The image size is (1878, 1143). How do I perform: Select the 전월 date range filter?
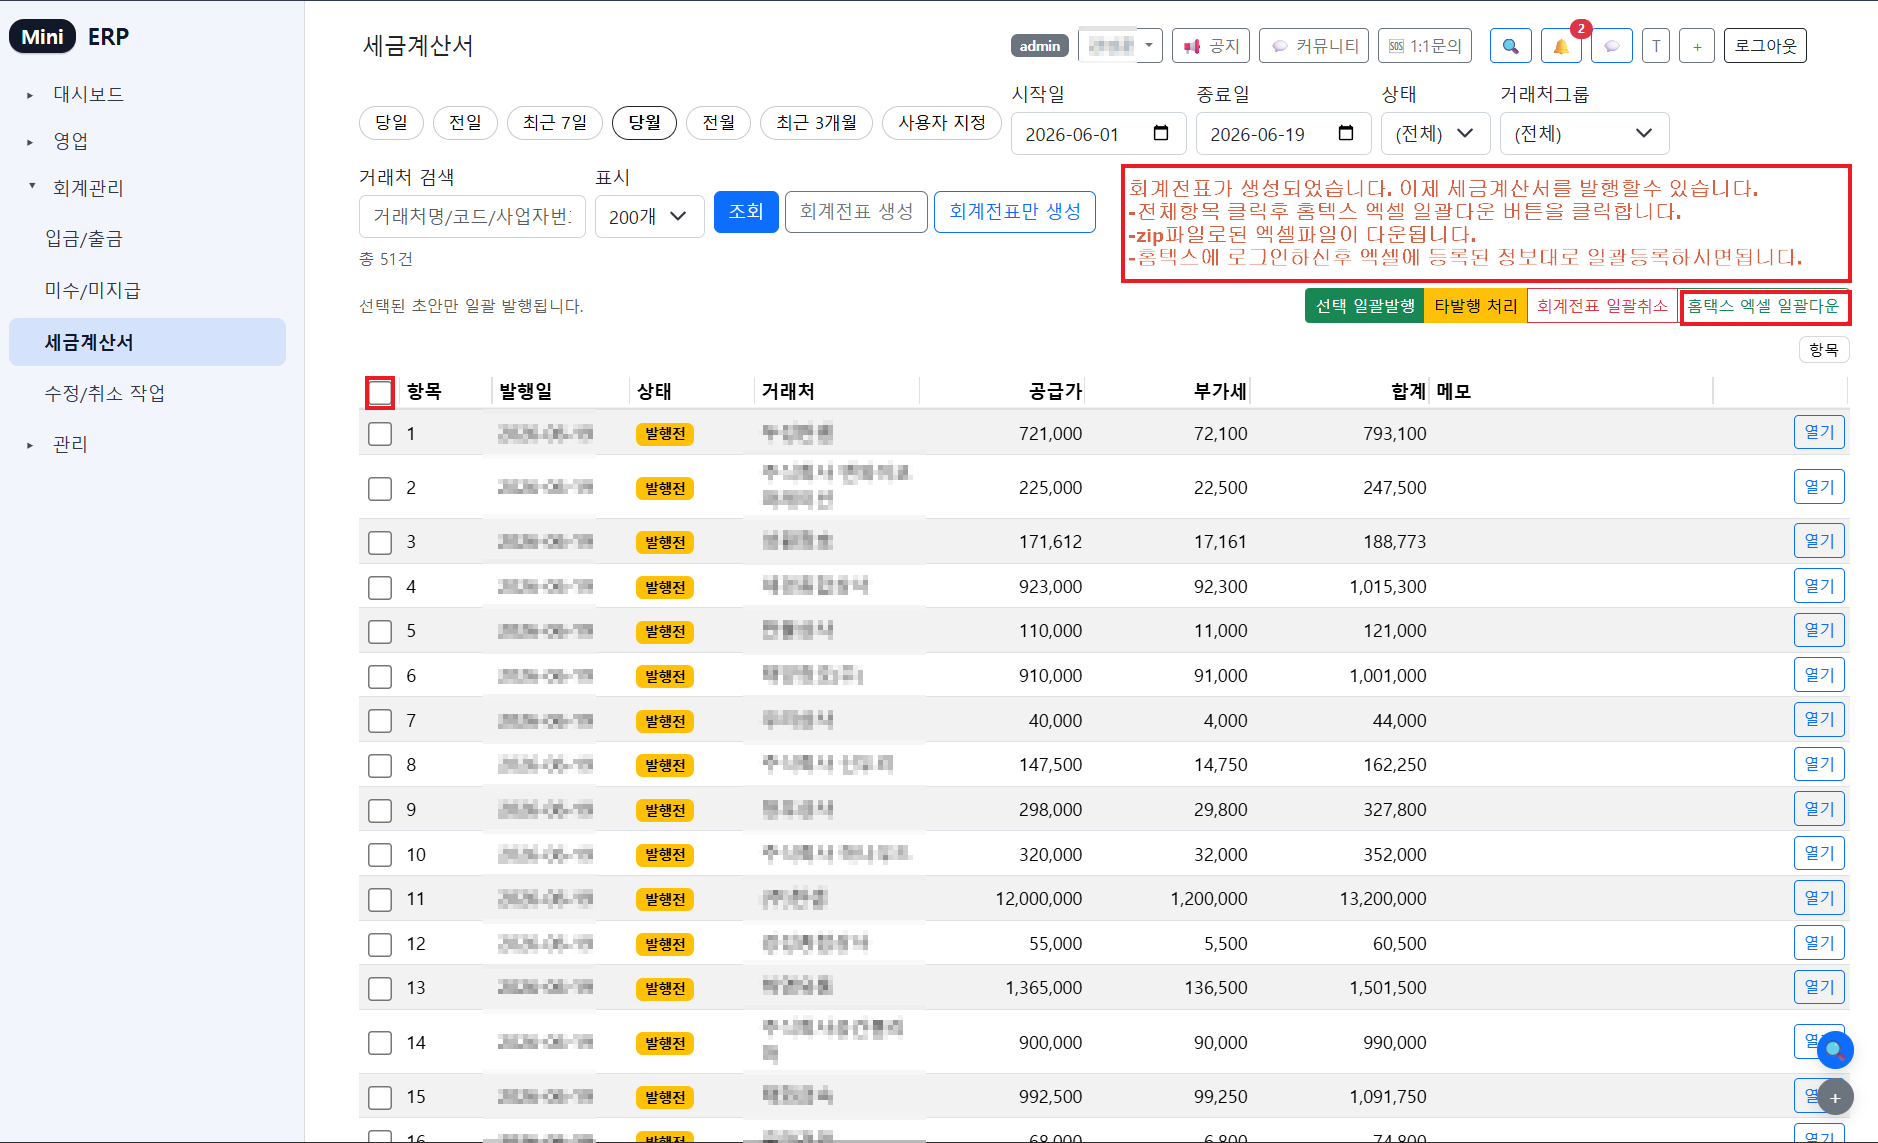(718, 123)
